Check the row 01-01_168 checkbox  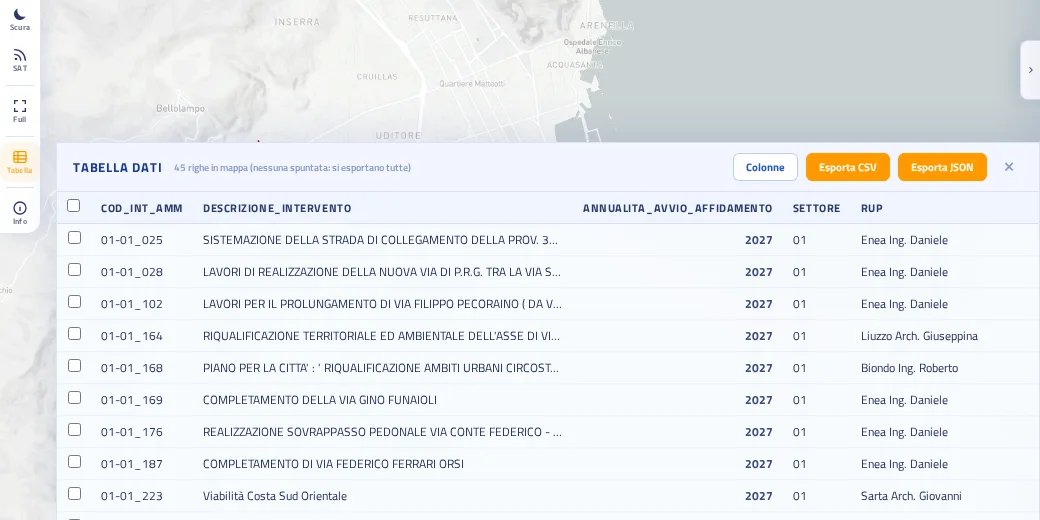pos(74,365)
